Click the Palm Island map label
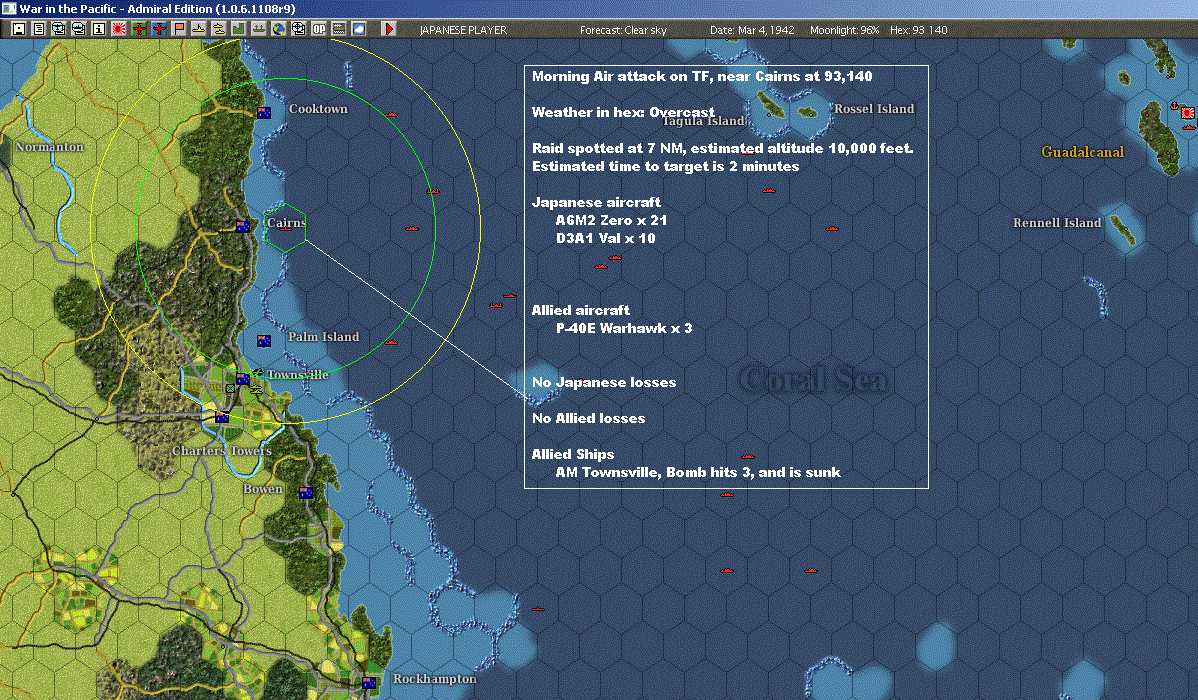The height and width of the screenshot is (700, 1198). [323, 336]
